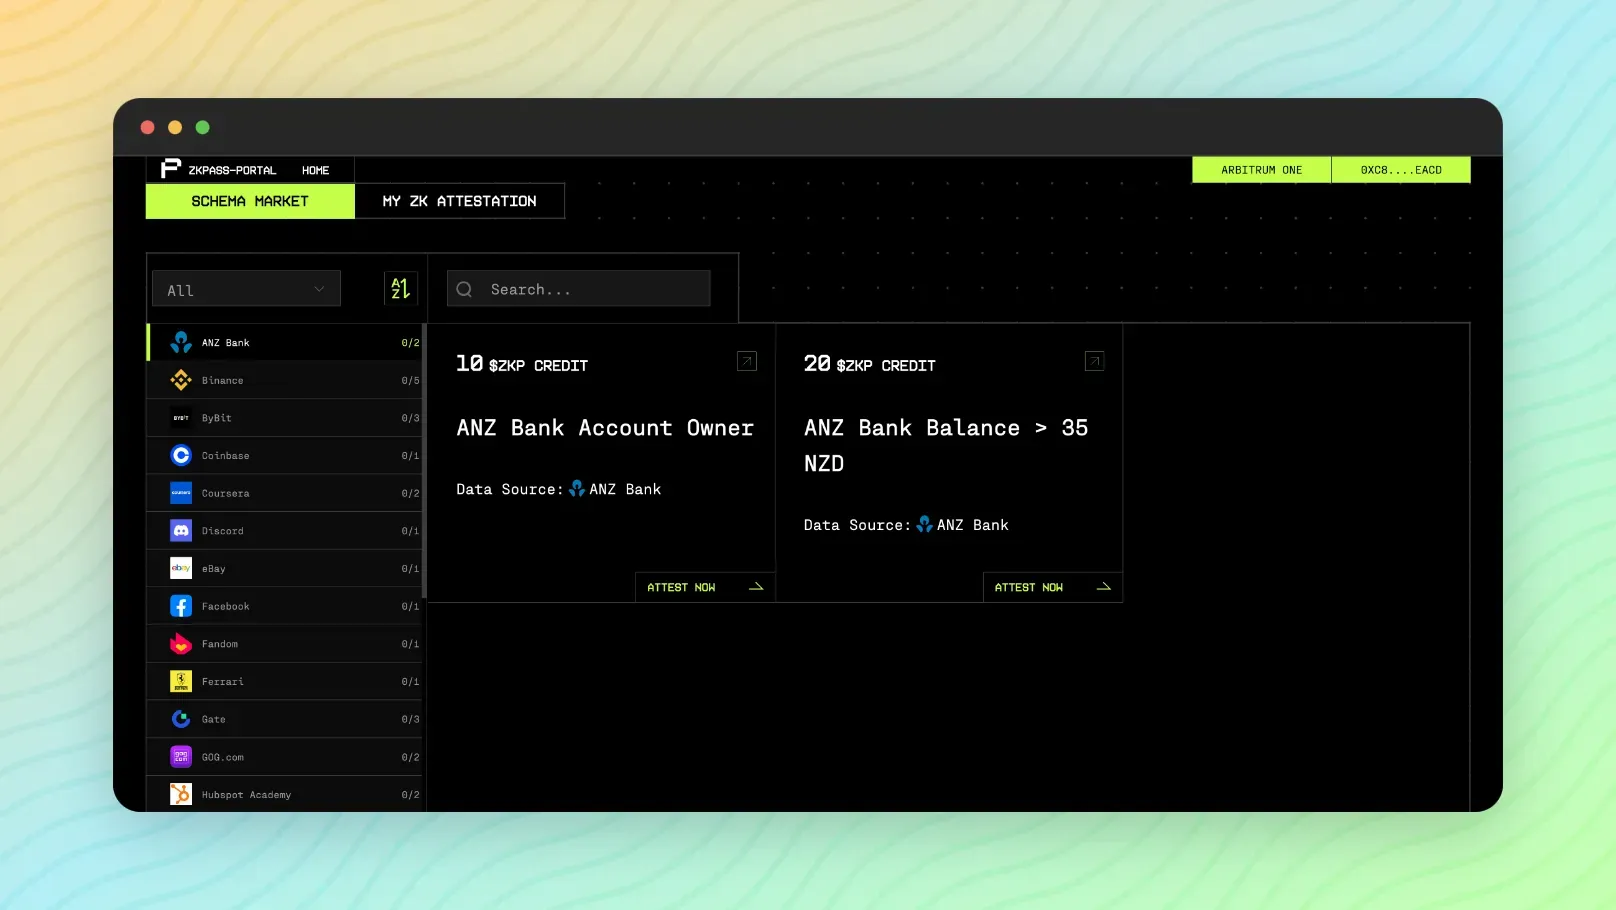Click the 20 $ZKP CREDIT label
This screenshot has height=910, width=1616.
870,364
